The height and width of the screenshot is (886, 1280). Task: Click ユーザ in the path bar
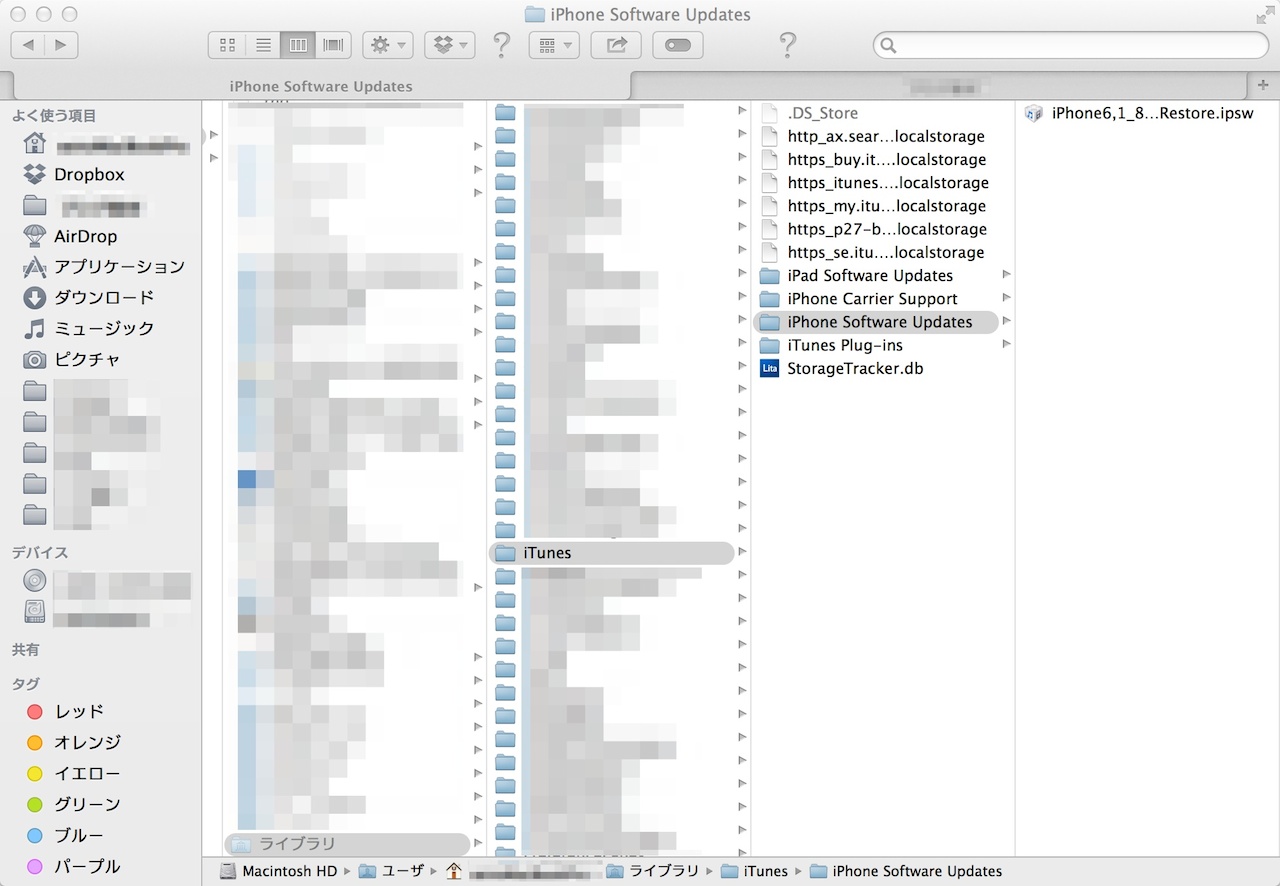point(391,871)
